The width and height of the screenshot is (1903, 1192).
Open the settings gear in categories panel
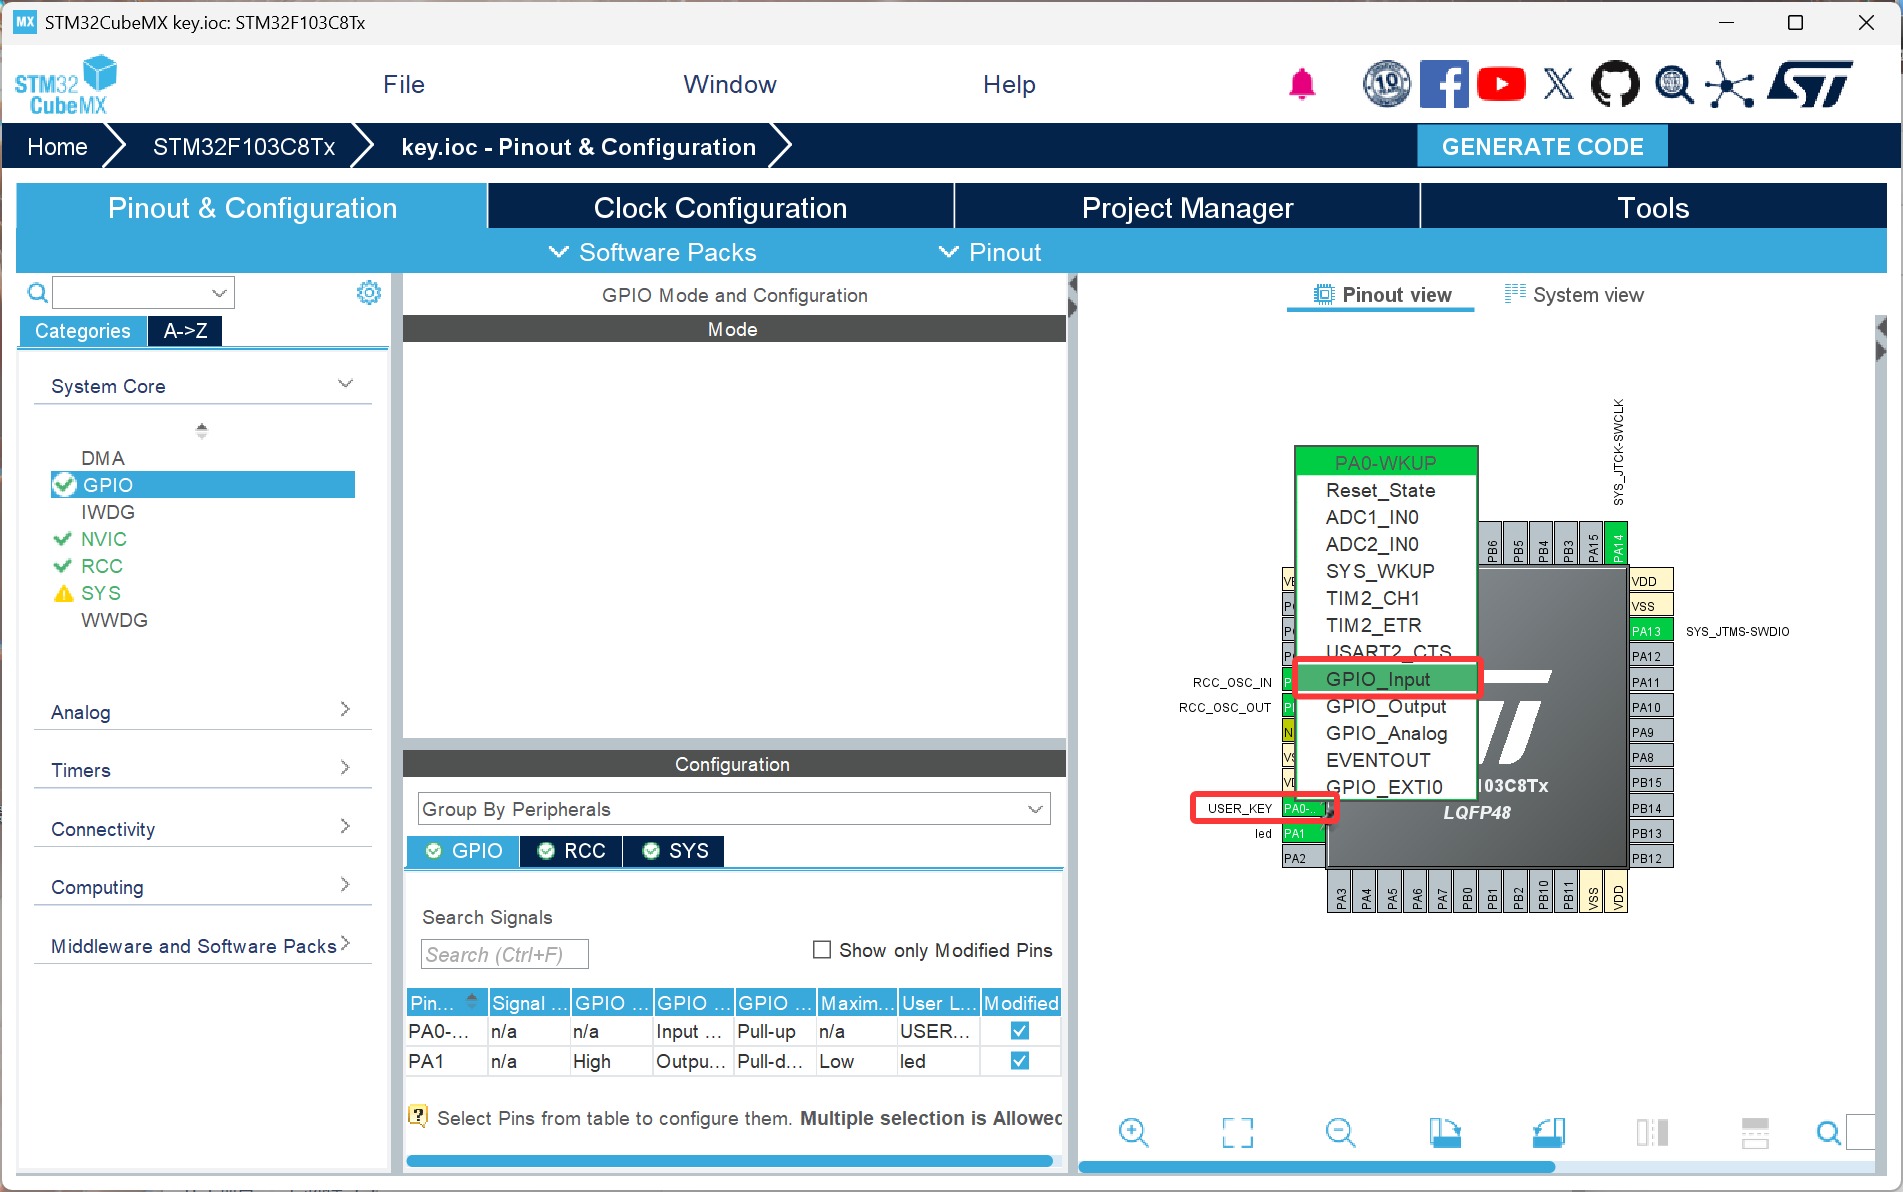[369, 292]
